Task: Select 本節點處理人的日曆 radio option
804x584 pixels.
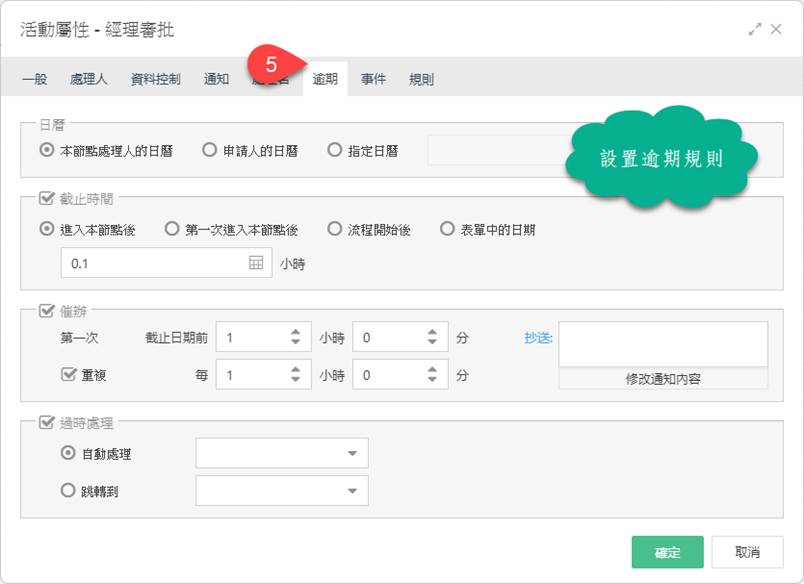Action: coord(47,150)
